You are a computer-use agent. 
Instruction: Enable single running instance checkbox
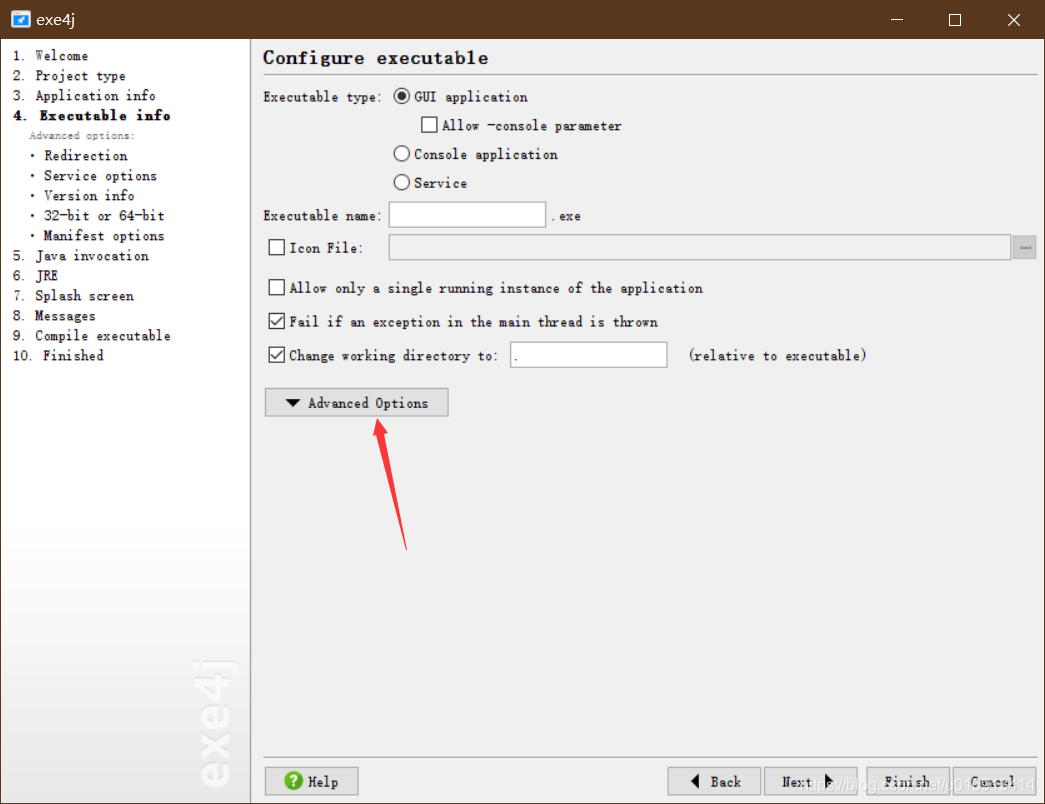coord(277,287)
